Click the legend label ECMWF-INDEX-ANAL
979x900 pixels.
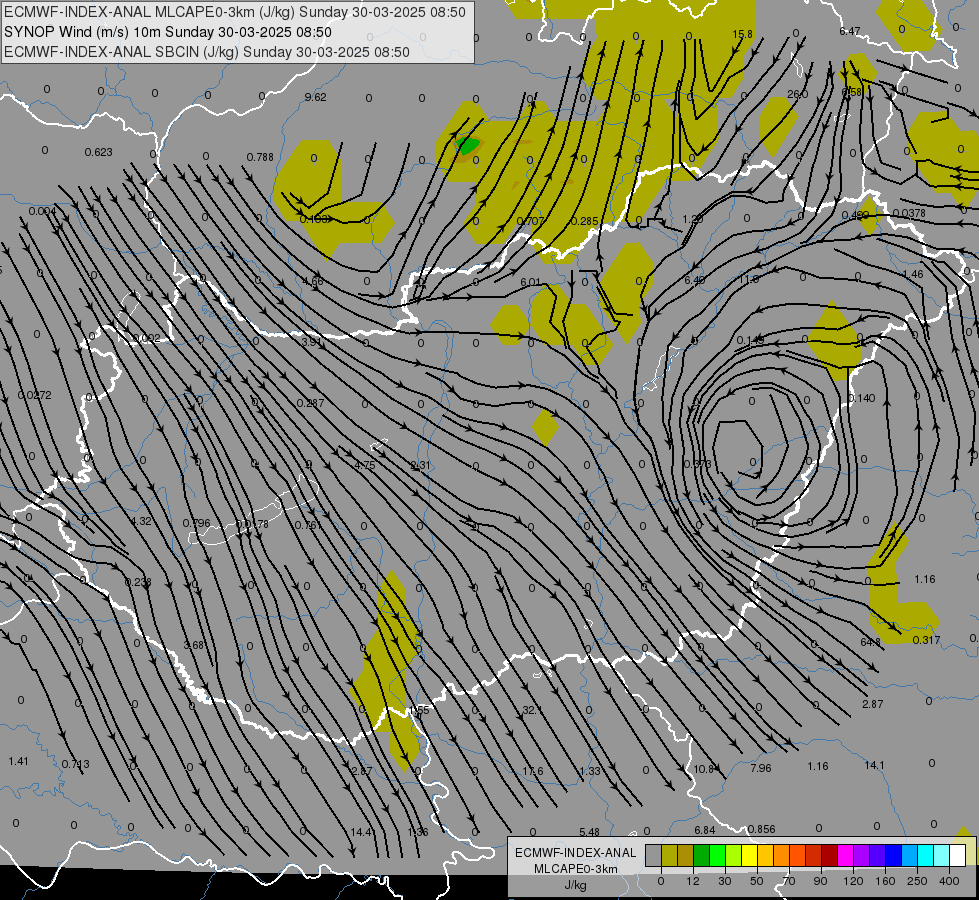[x=576, y=853]
